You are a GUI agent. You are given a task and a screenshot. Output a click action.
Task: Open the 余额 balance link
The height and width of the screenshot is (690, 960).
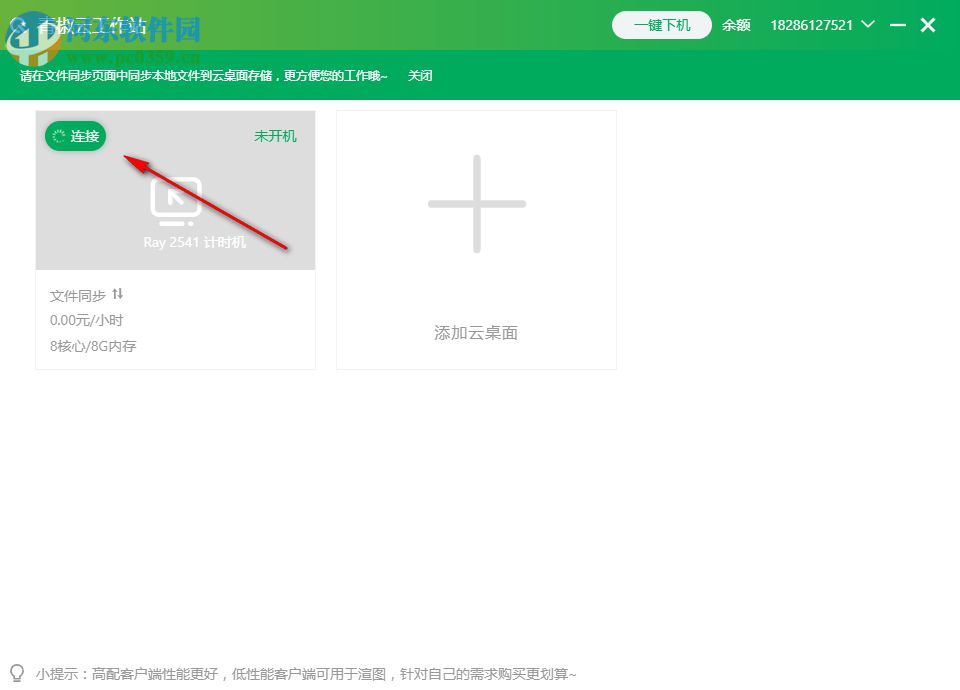(736, 25)
